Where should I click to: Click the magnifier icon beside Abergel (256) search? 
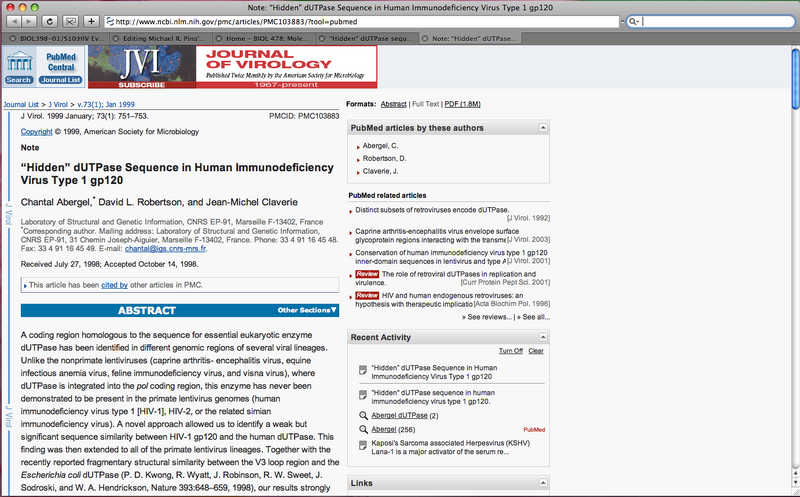click(363, 430)
